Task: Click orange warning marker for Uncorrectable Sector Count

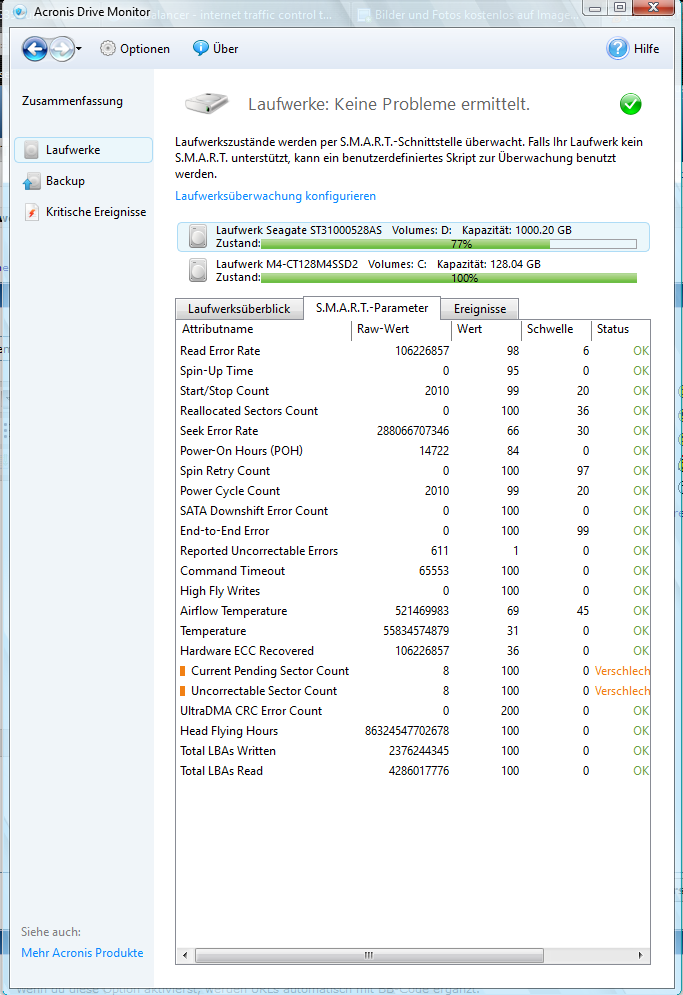Action: 183,690
